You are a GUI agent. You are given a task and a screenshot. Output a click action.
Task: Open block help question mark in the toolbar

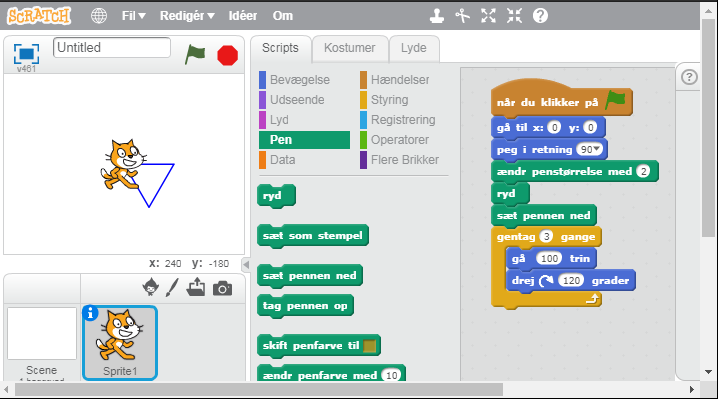click(x=540, y=16)
